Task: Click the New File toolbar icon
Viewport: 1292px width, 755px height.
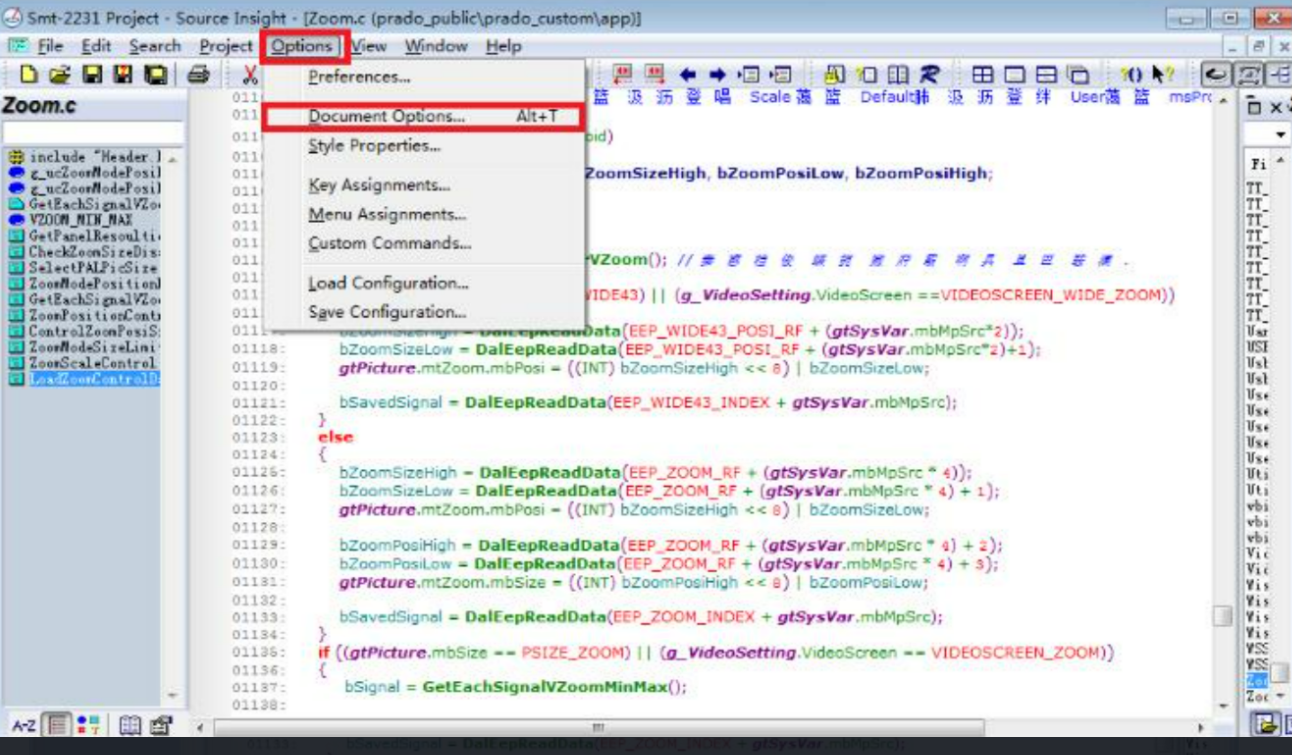Action: [28, 74]
